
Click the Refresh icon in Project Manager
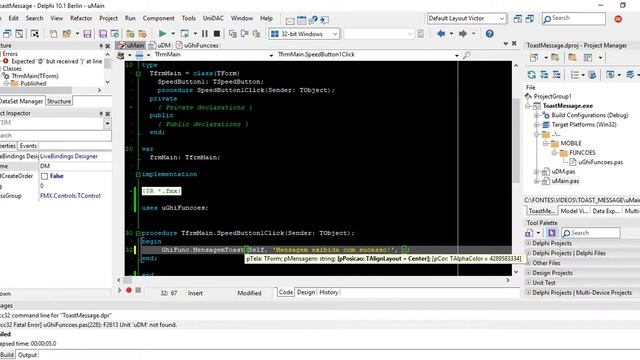(531, 75)
